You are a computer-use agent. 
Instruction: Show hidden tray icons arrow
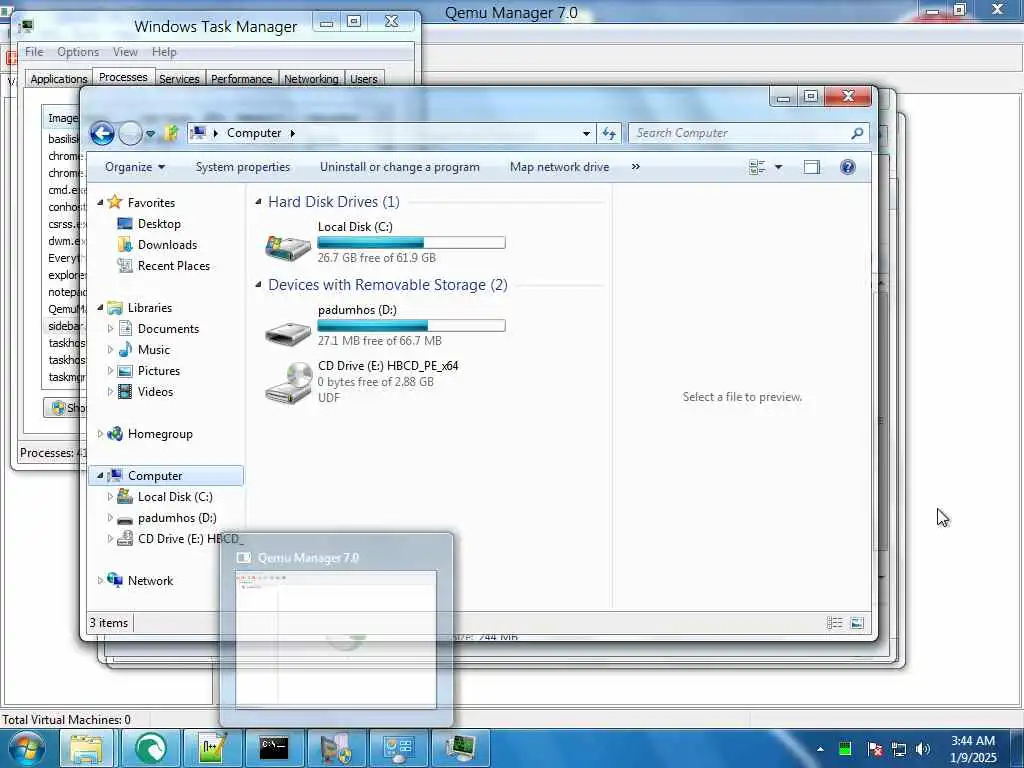820,749
